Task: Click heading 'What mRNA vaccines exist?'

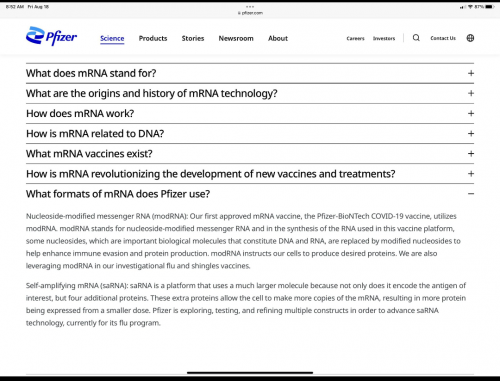Action: [x=89, y=154]
